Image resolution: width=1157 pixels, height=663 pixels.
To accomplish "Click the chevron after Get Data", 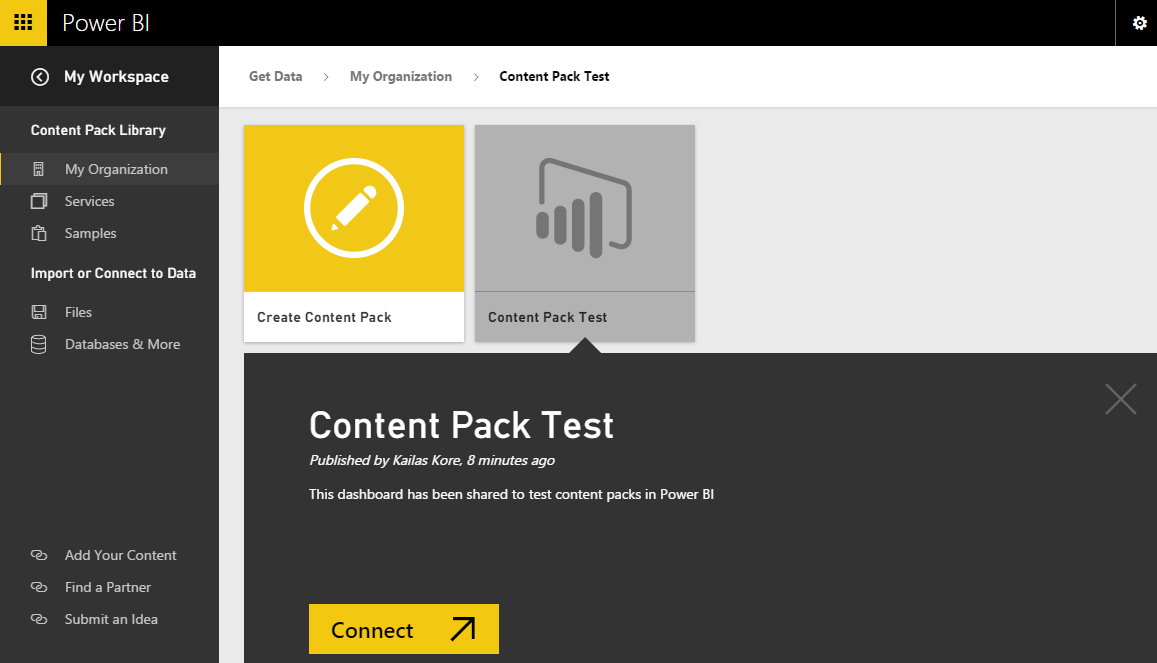I will (x=325, y=77).
